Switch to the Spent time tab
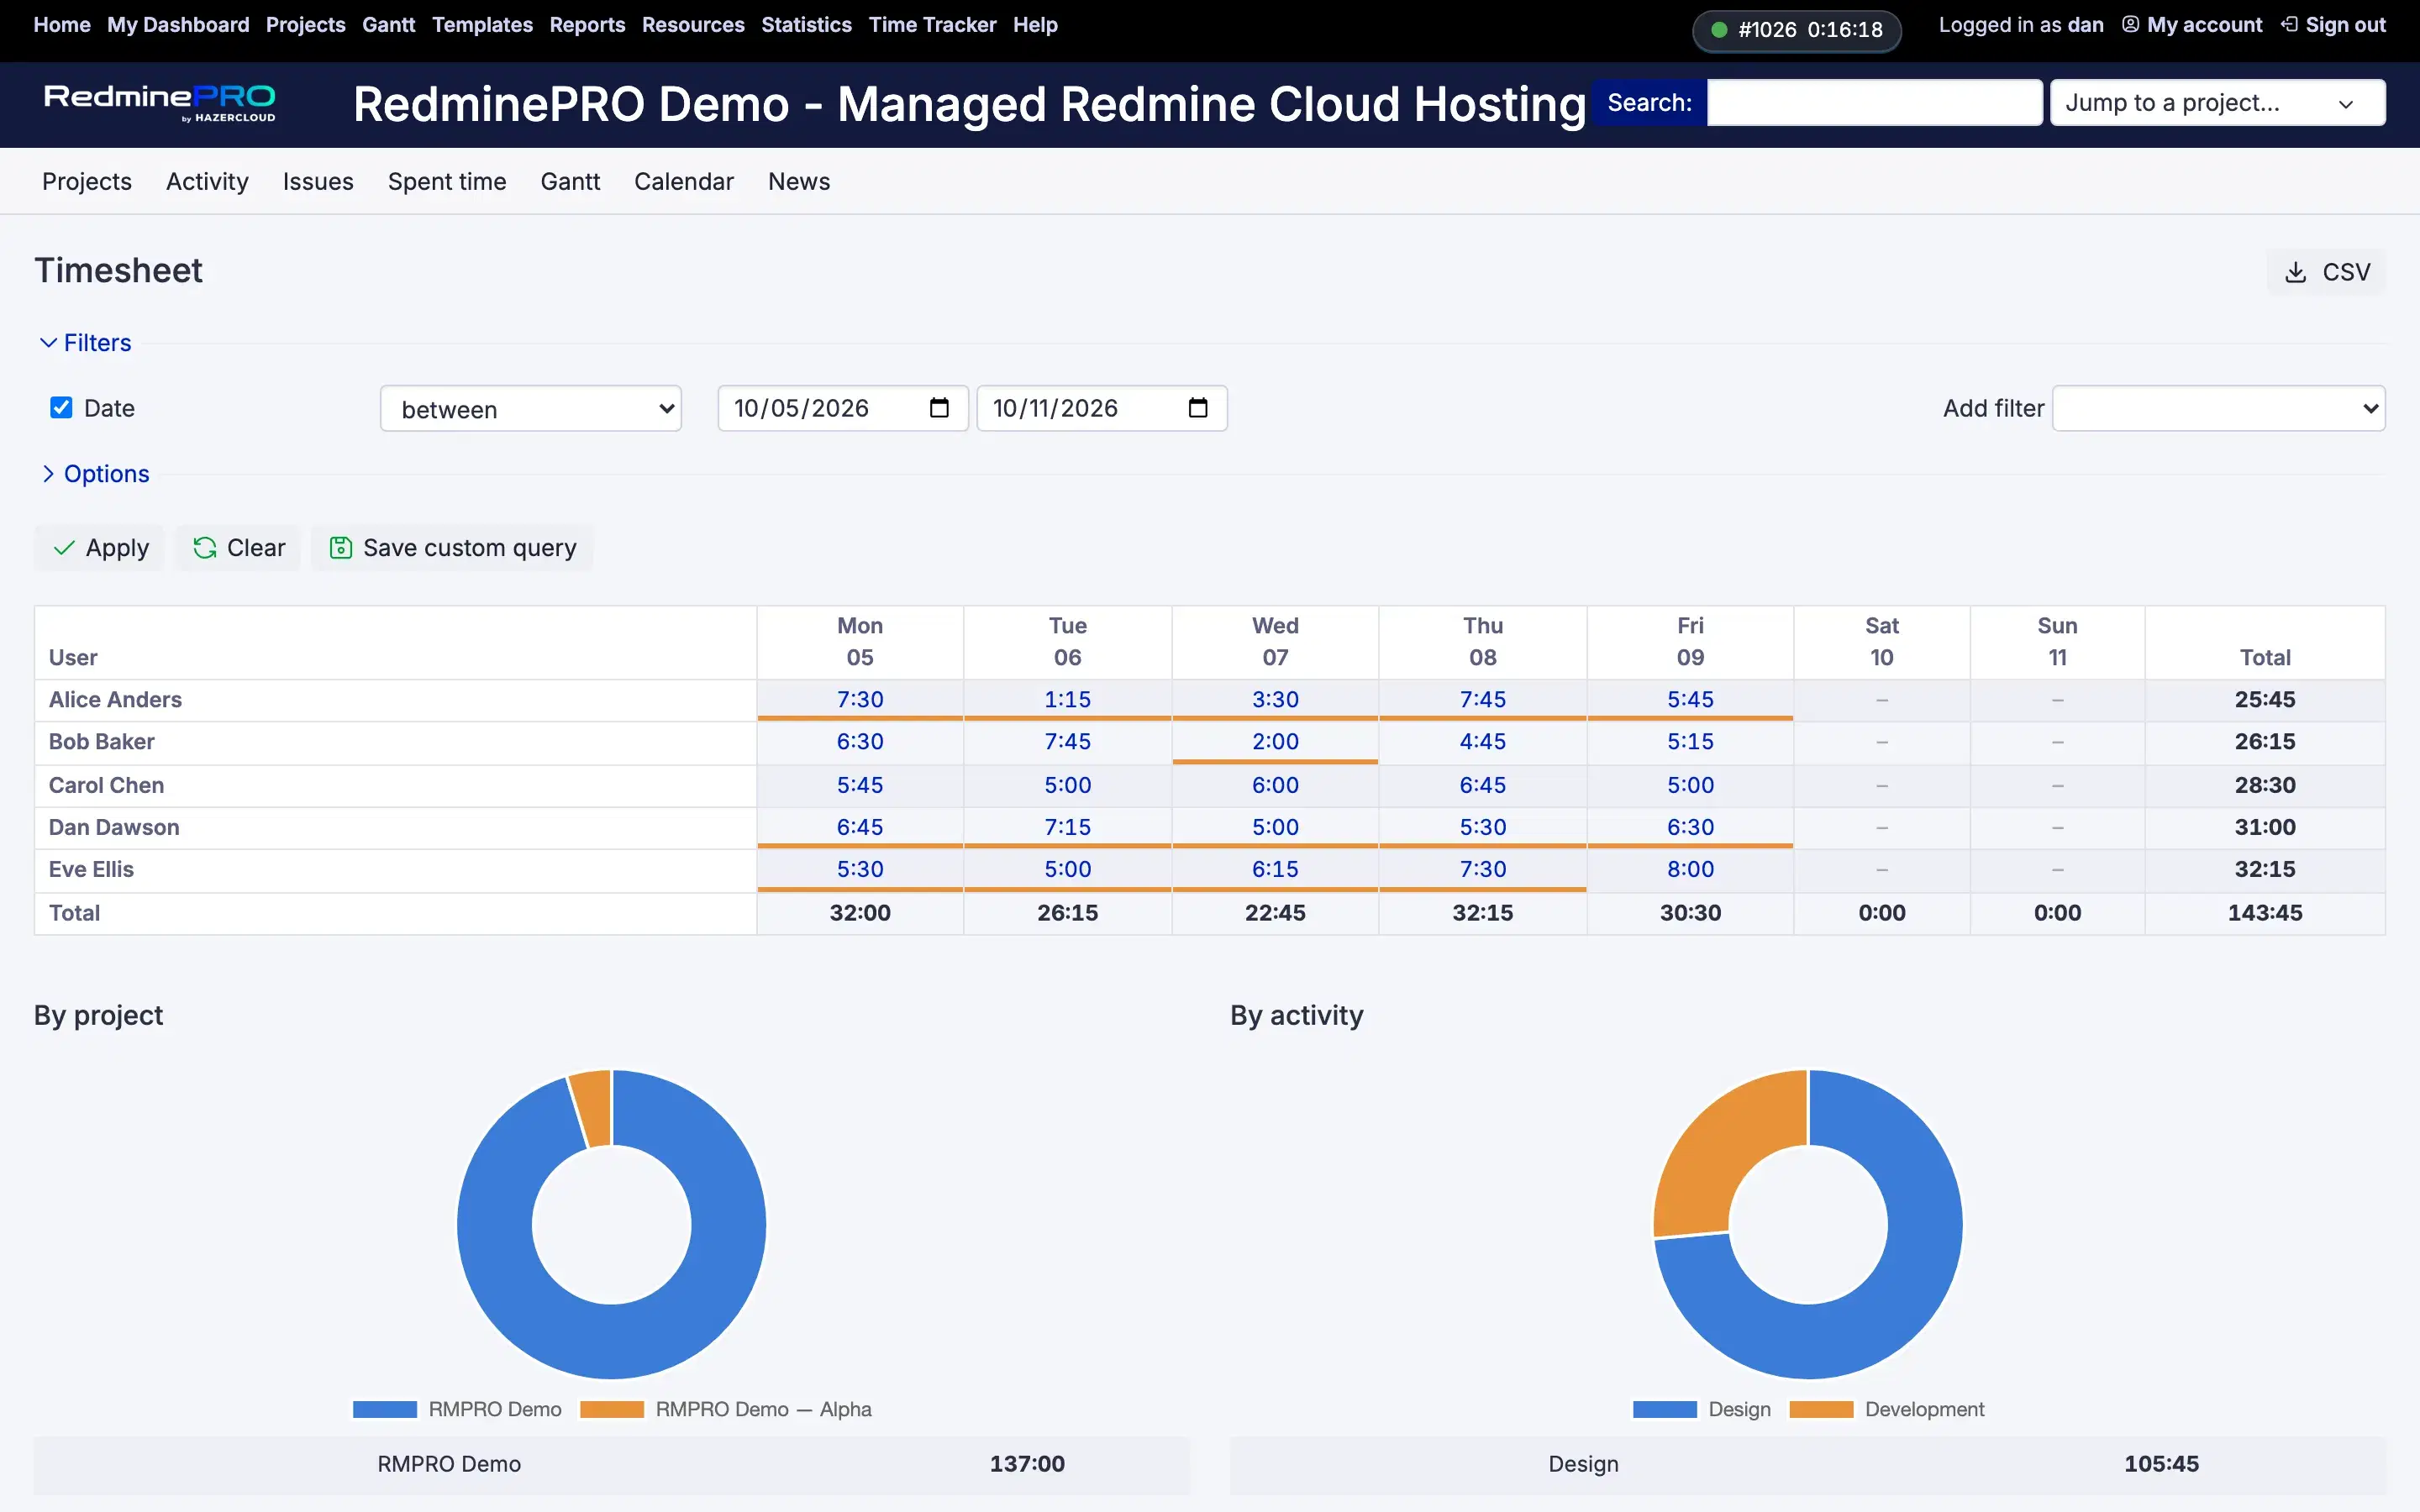Image resolution: width=2420 pixels, height=1512 pixels. (x=447, y=181)
